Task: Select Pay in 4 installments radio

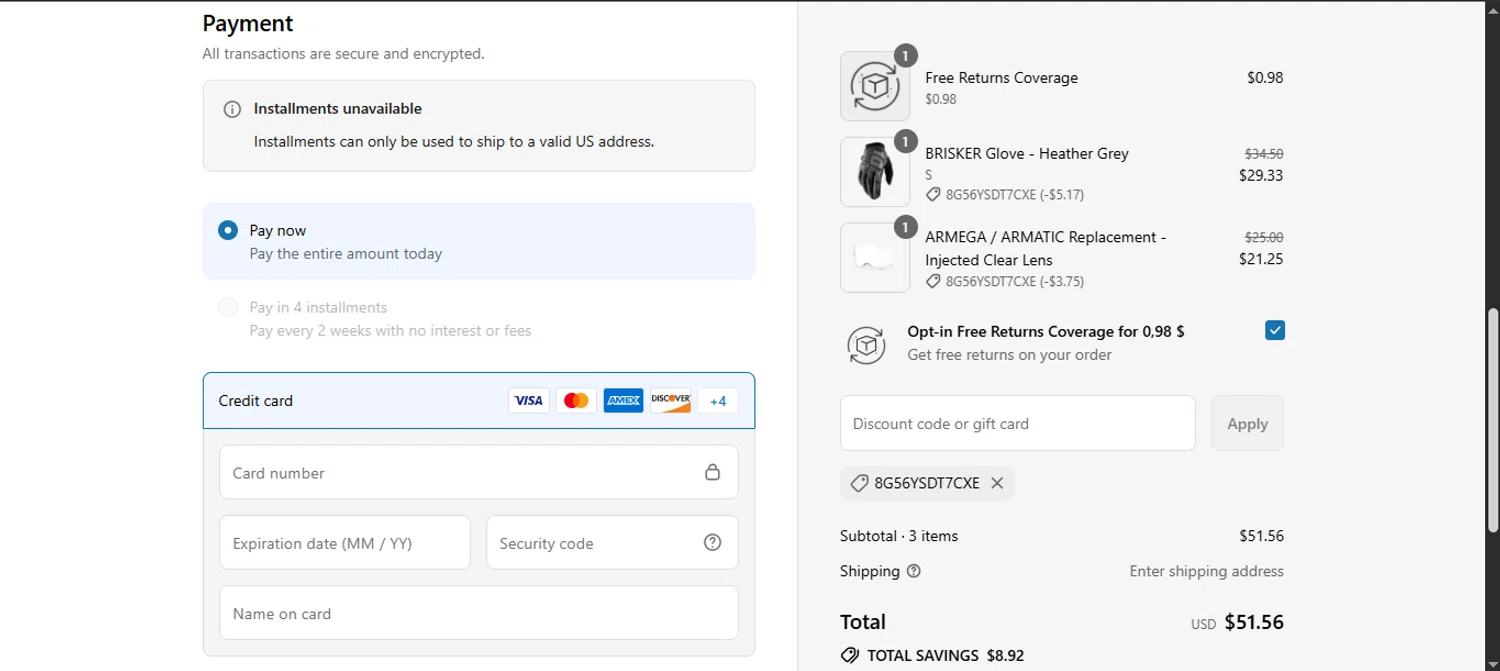Action: [x=228, y=308]
